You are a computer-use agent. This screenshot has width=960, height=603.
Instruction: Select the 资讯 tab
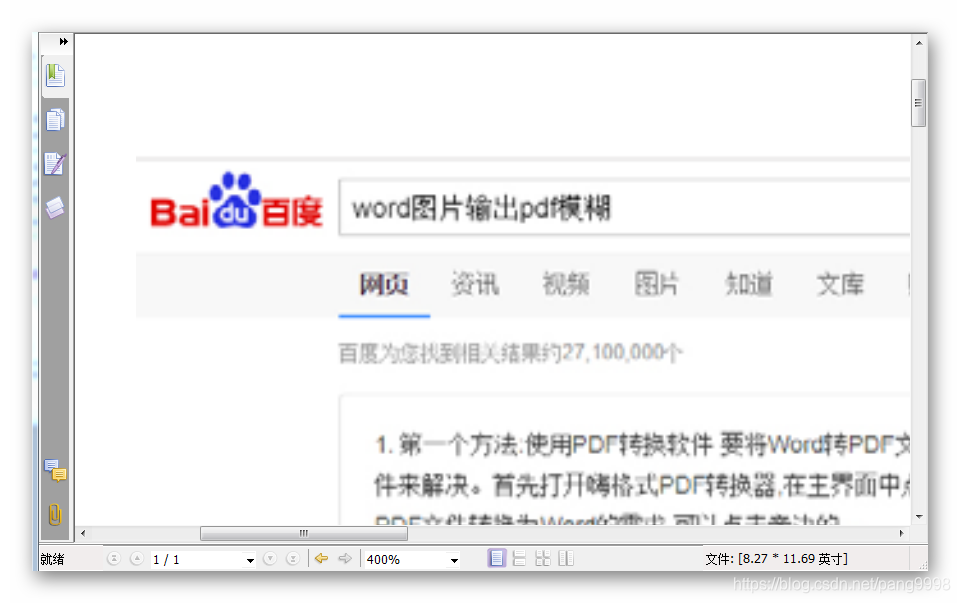pos(475,285)
